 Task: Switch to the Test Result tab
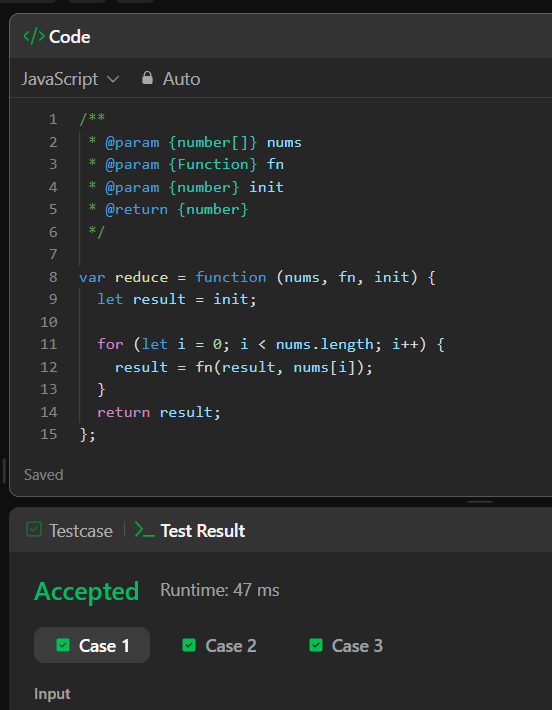pyautogui.click(x=190, y=530)
